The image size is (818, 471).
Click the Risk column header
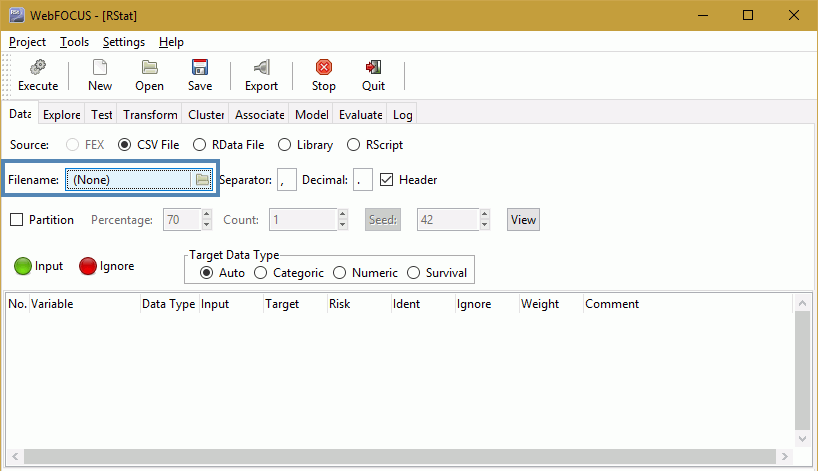pos(359,304)
